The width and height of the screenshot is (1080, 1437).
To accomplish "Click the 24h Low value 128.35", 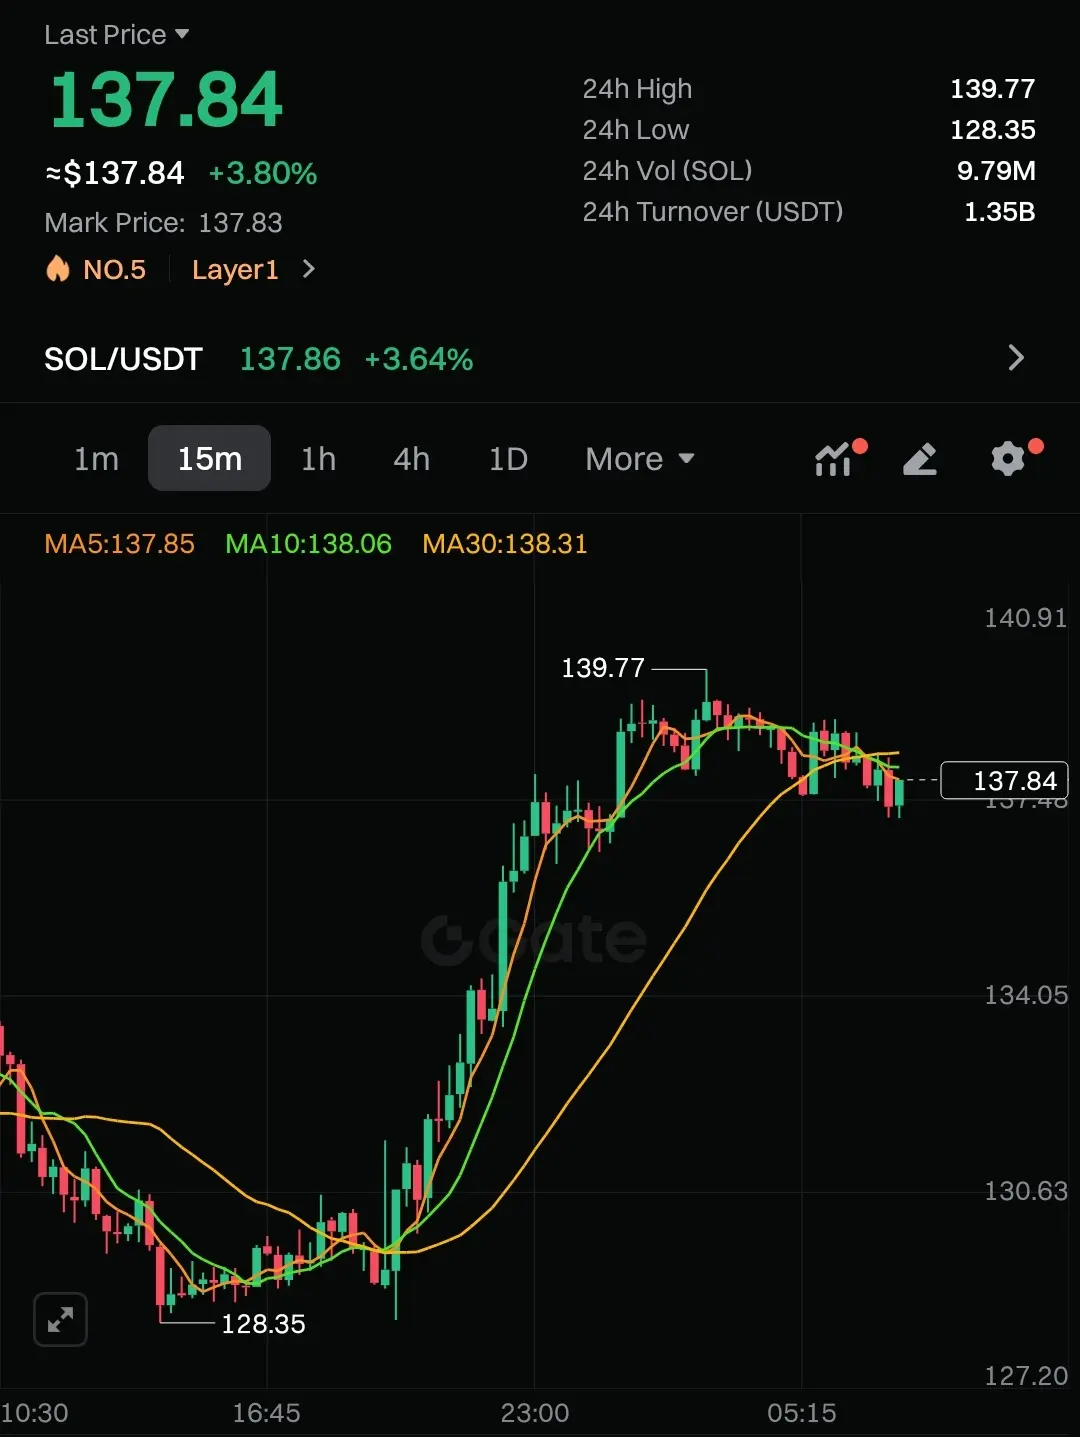I will (x=992, y=130).
